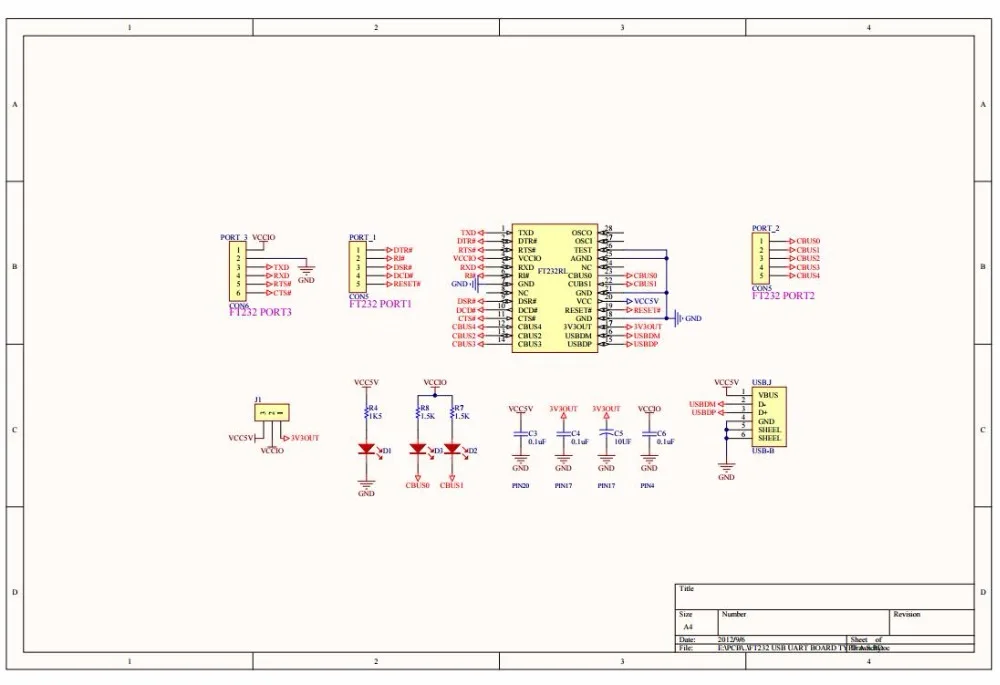This screenshot has width=1000, height=685.
Task: Select the PORT_3 six-pin connector symbol
Action: (238, 271)
